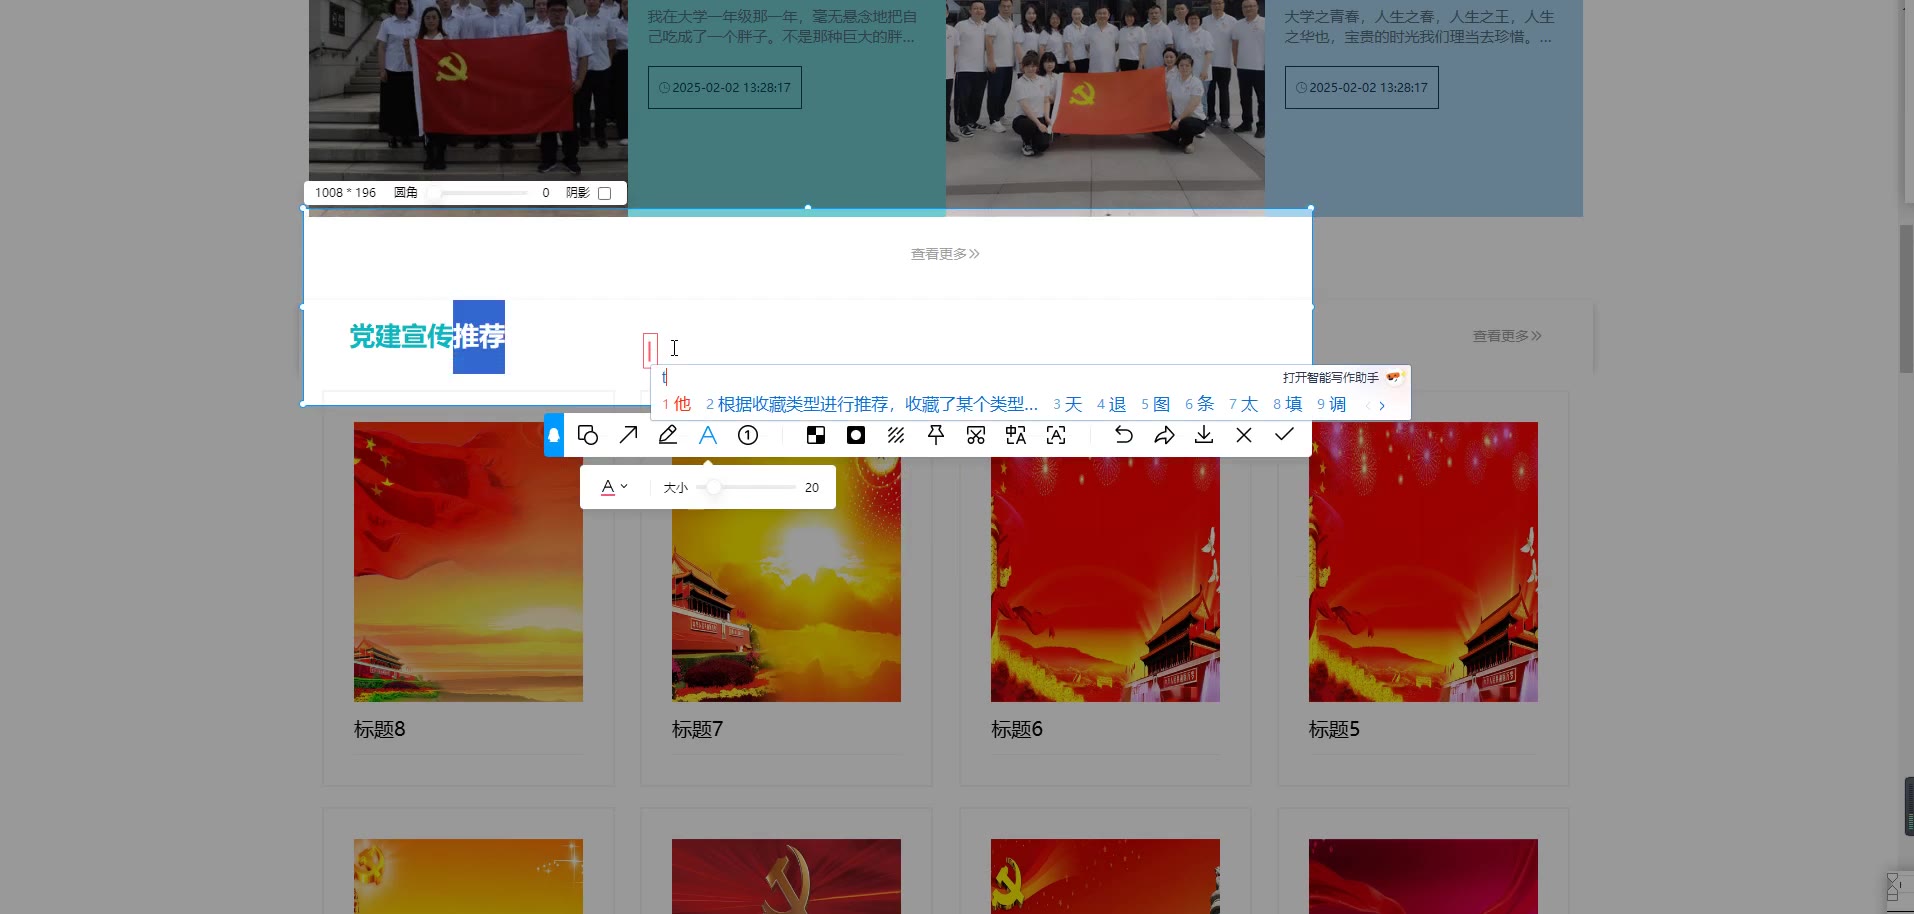Undo the last annotation
1914x914 pixels.
click(x=1124, y=435)
